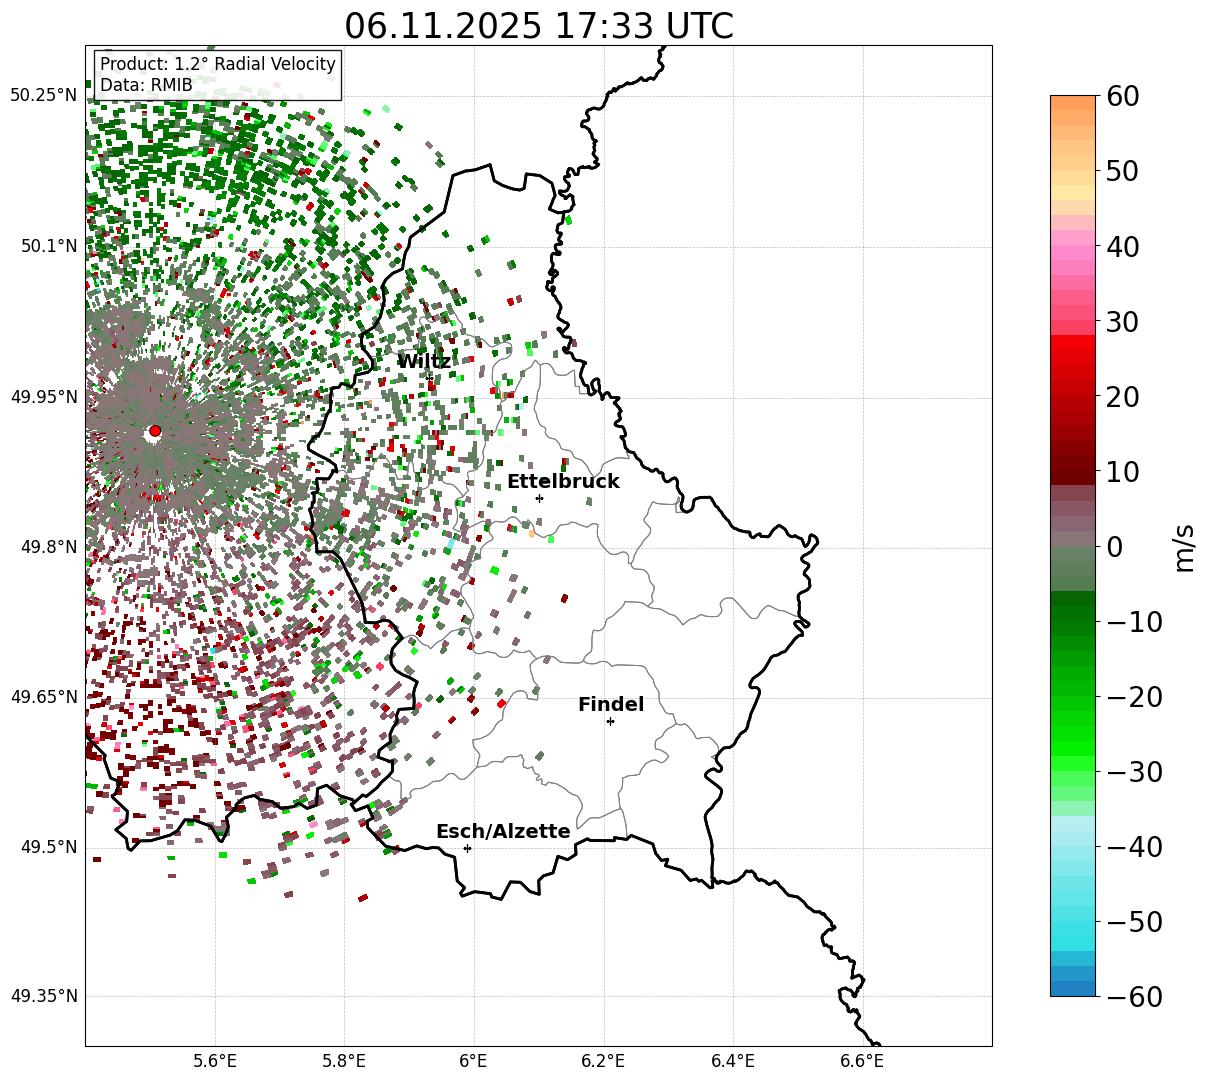1207x1081 pixels.
Task: Click the 6°E longitude label
Action: [473, 1061]
